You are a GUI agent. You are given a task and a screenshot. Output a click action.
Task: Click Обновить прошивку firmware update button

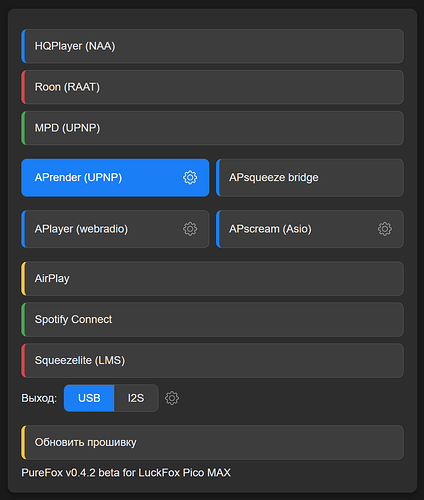(212, 442)
